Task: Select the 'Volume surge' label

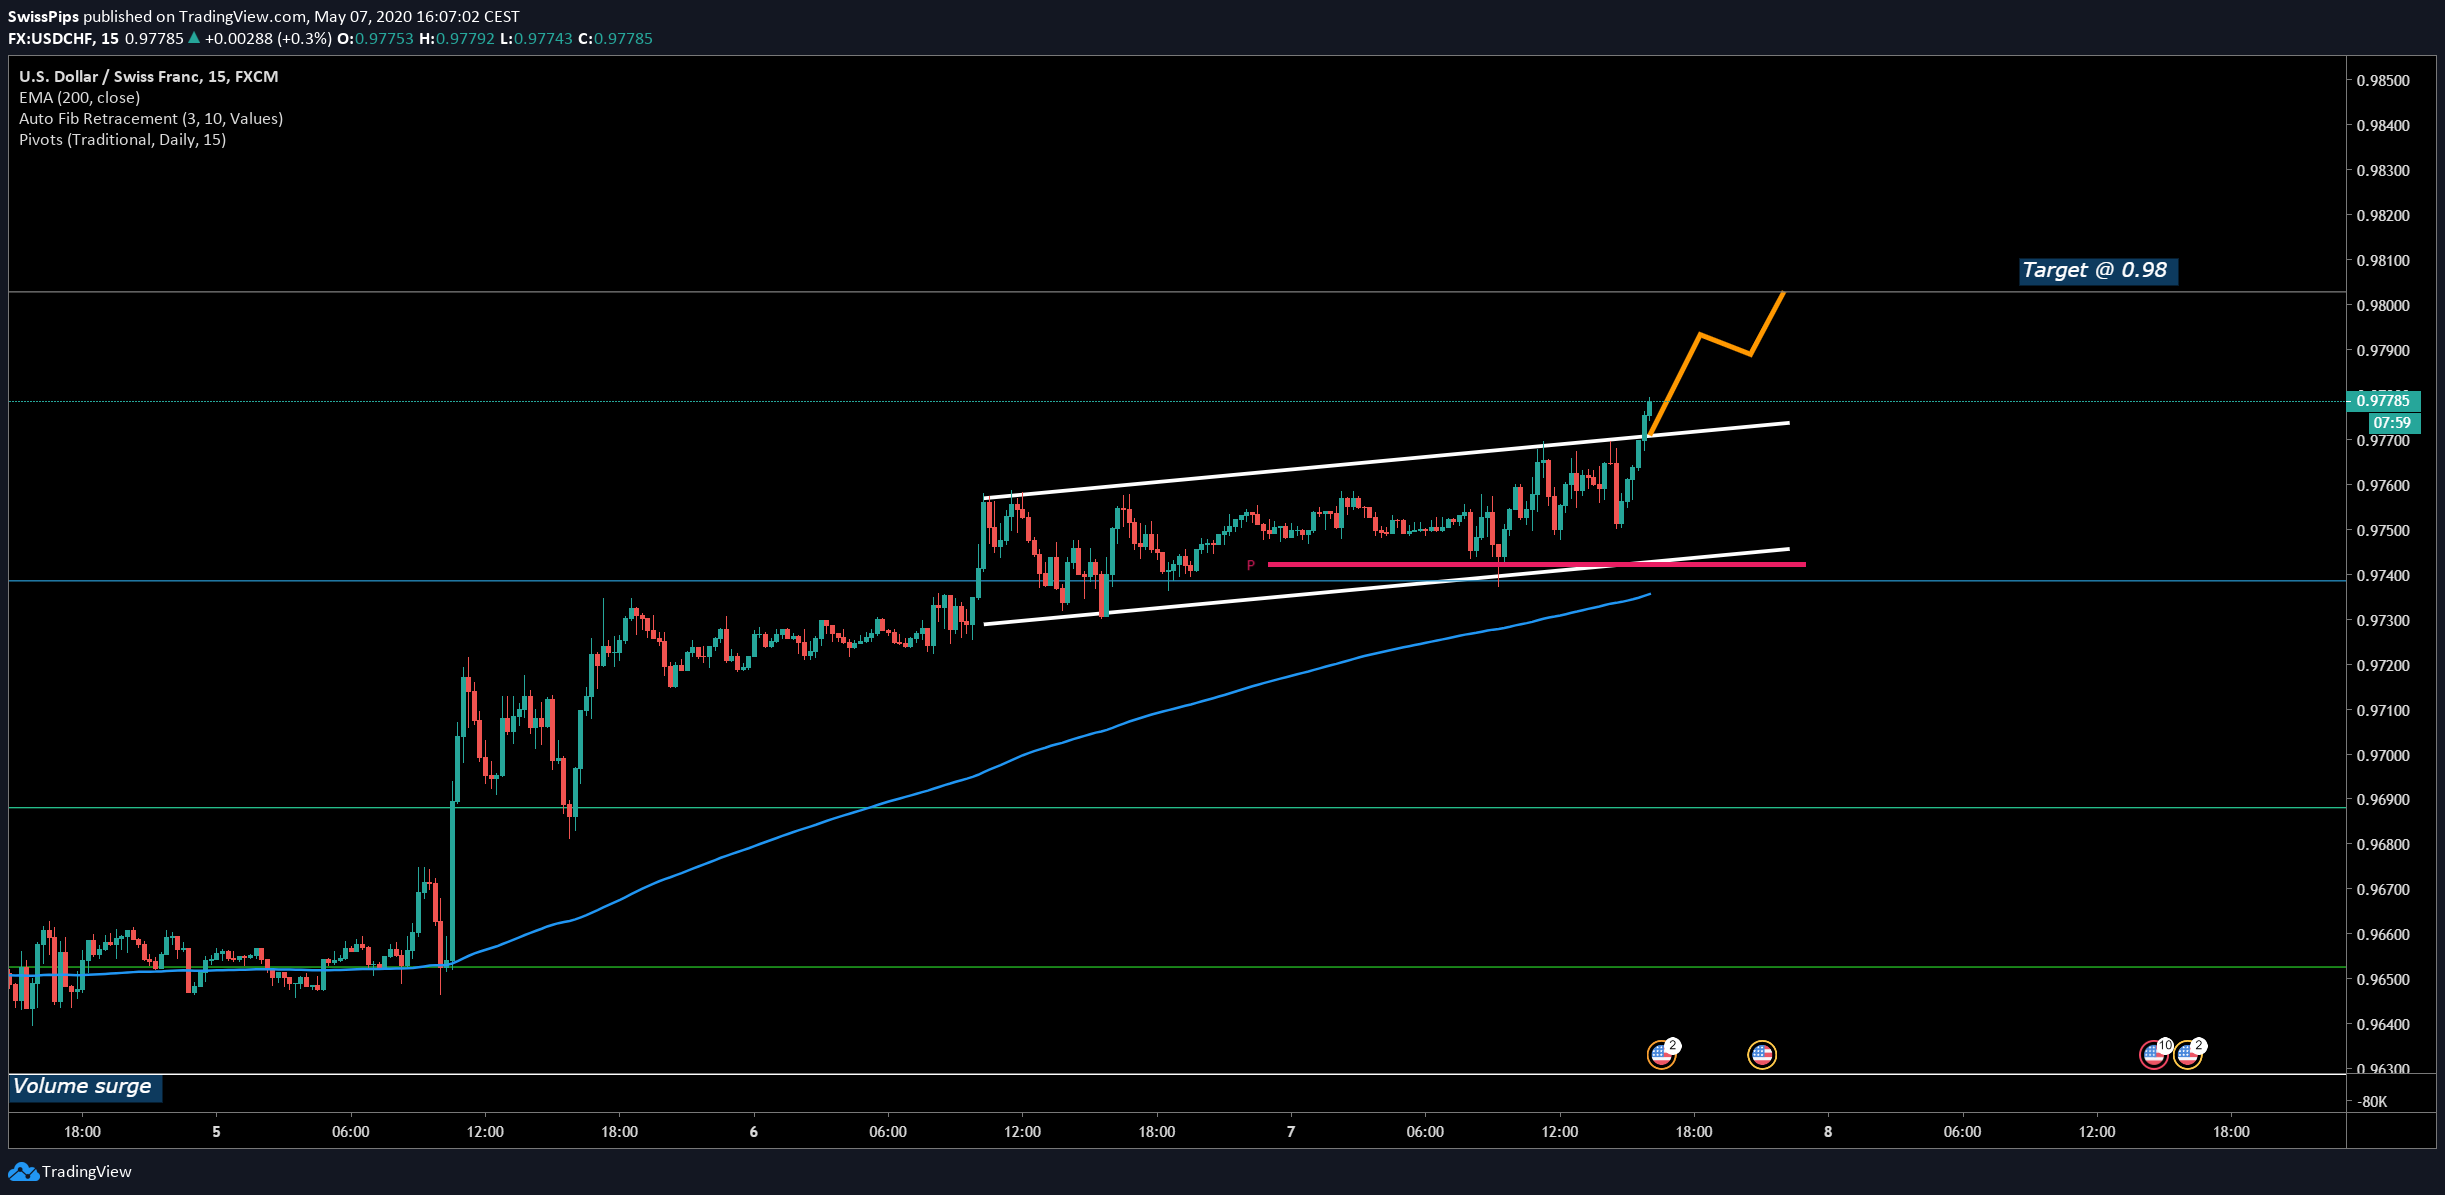Action: (x=84, y=1087)
